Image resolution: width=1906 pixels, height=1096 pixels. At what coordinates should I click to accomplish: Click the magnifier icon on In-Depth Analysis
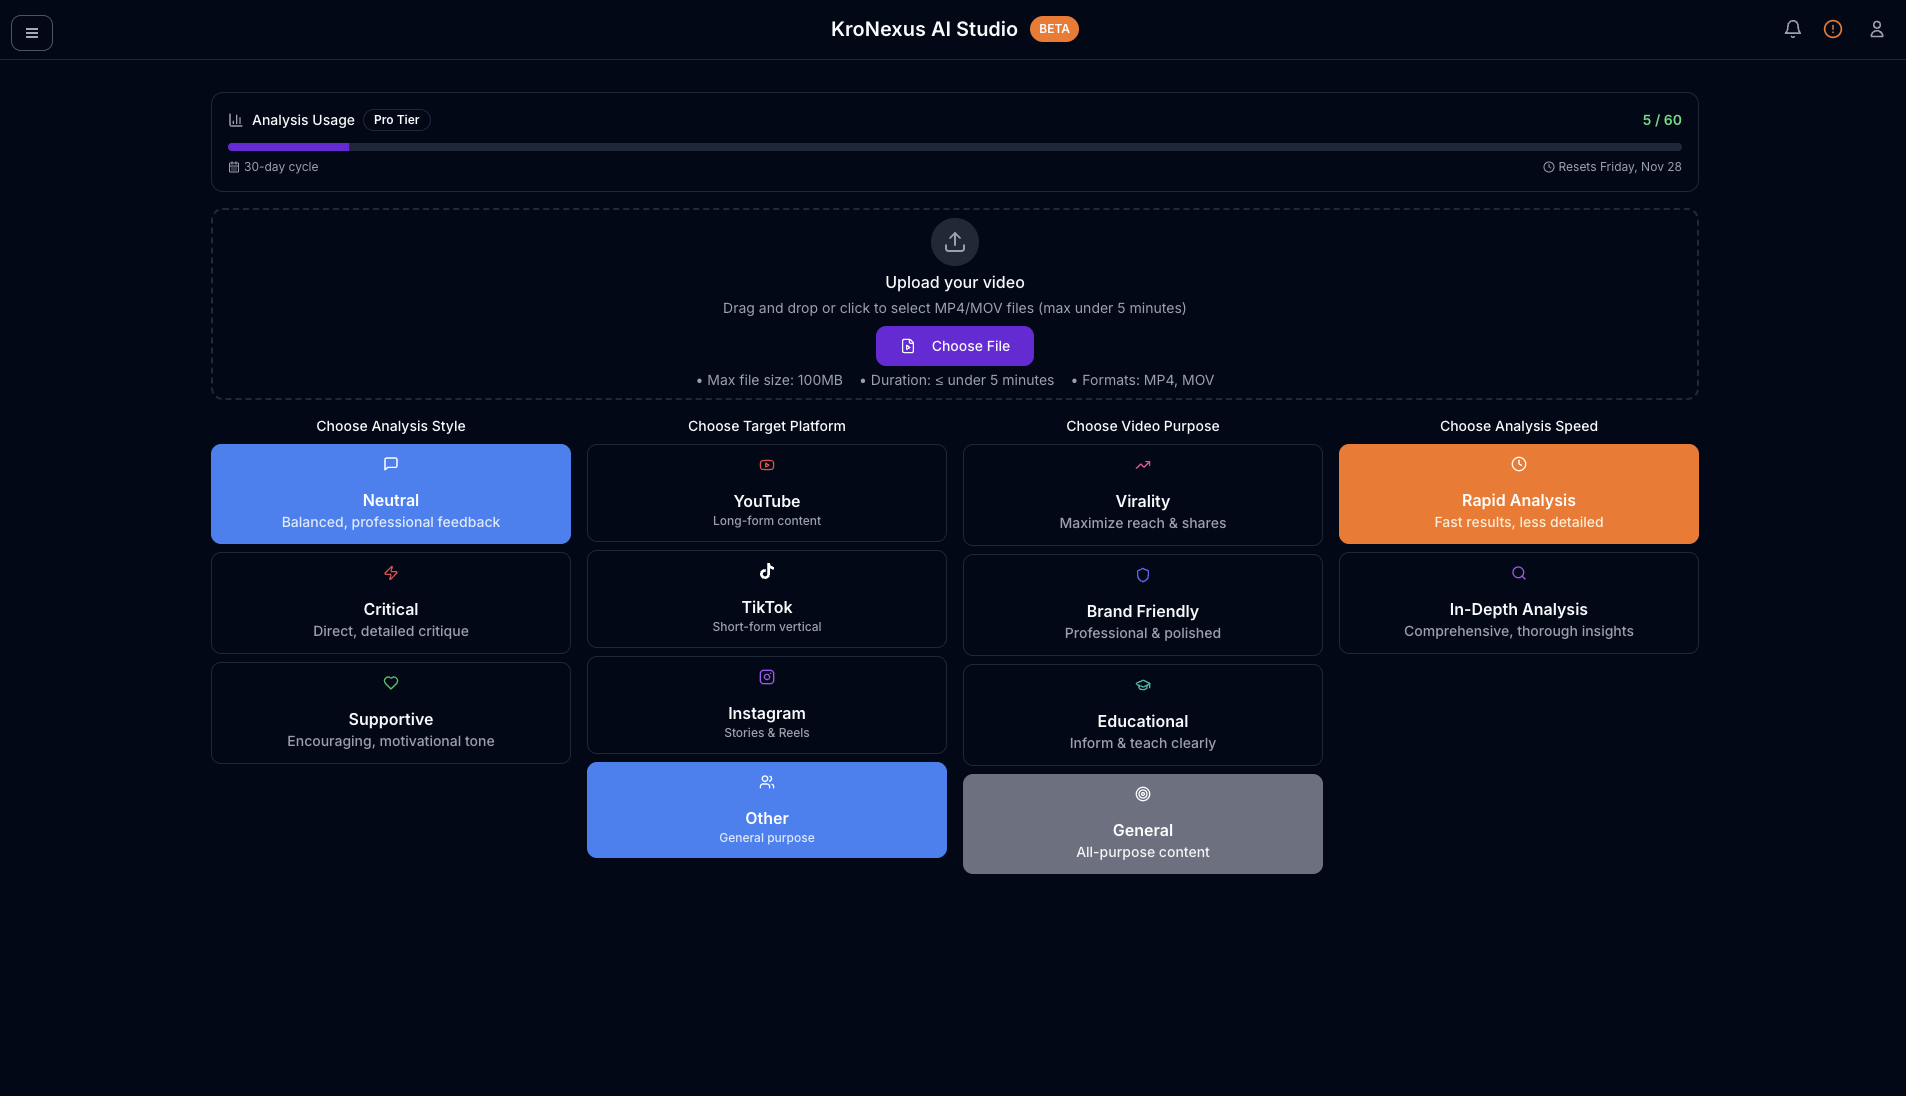click(1518, 572)
